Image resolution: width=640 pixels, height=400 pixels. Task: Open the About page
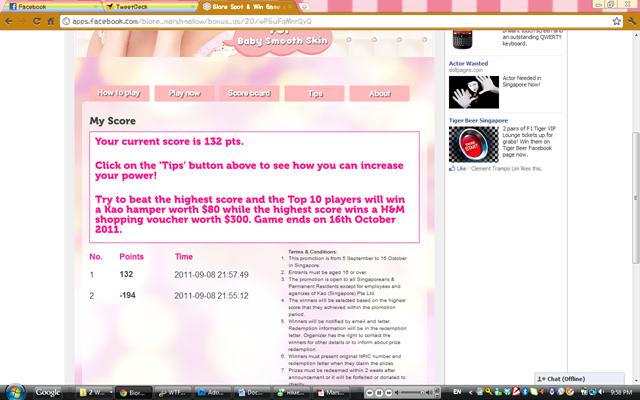pyautogui.click(x=379, y=93)
